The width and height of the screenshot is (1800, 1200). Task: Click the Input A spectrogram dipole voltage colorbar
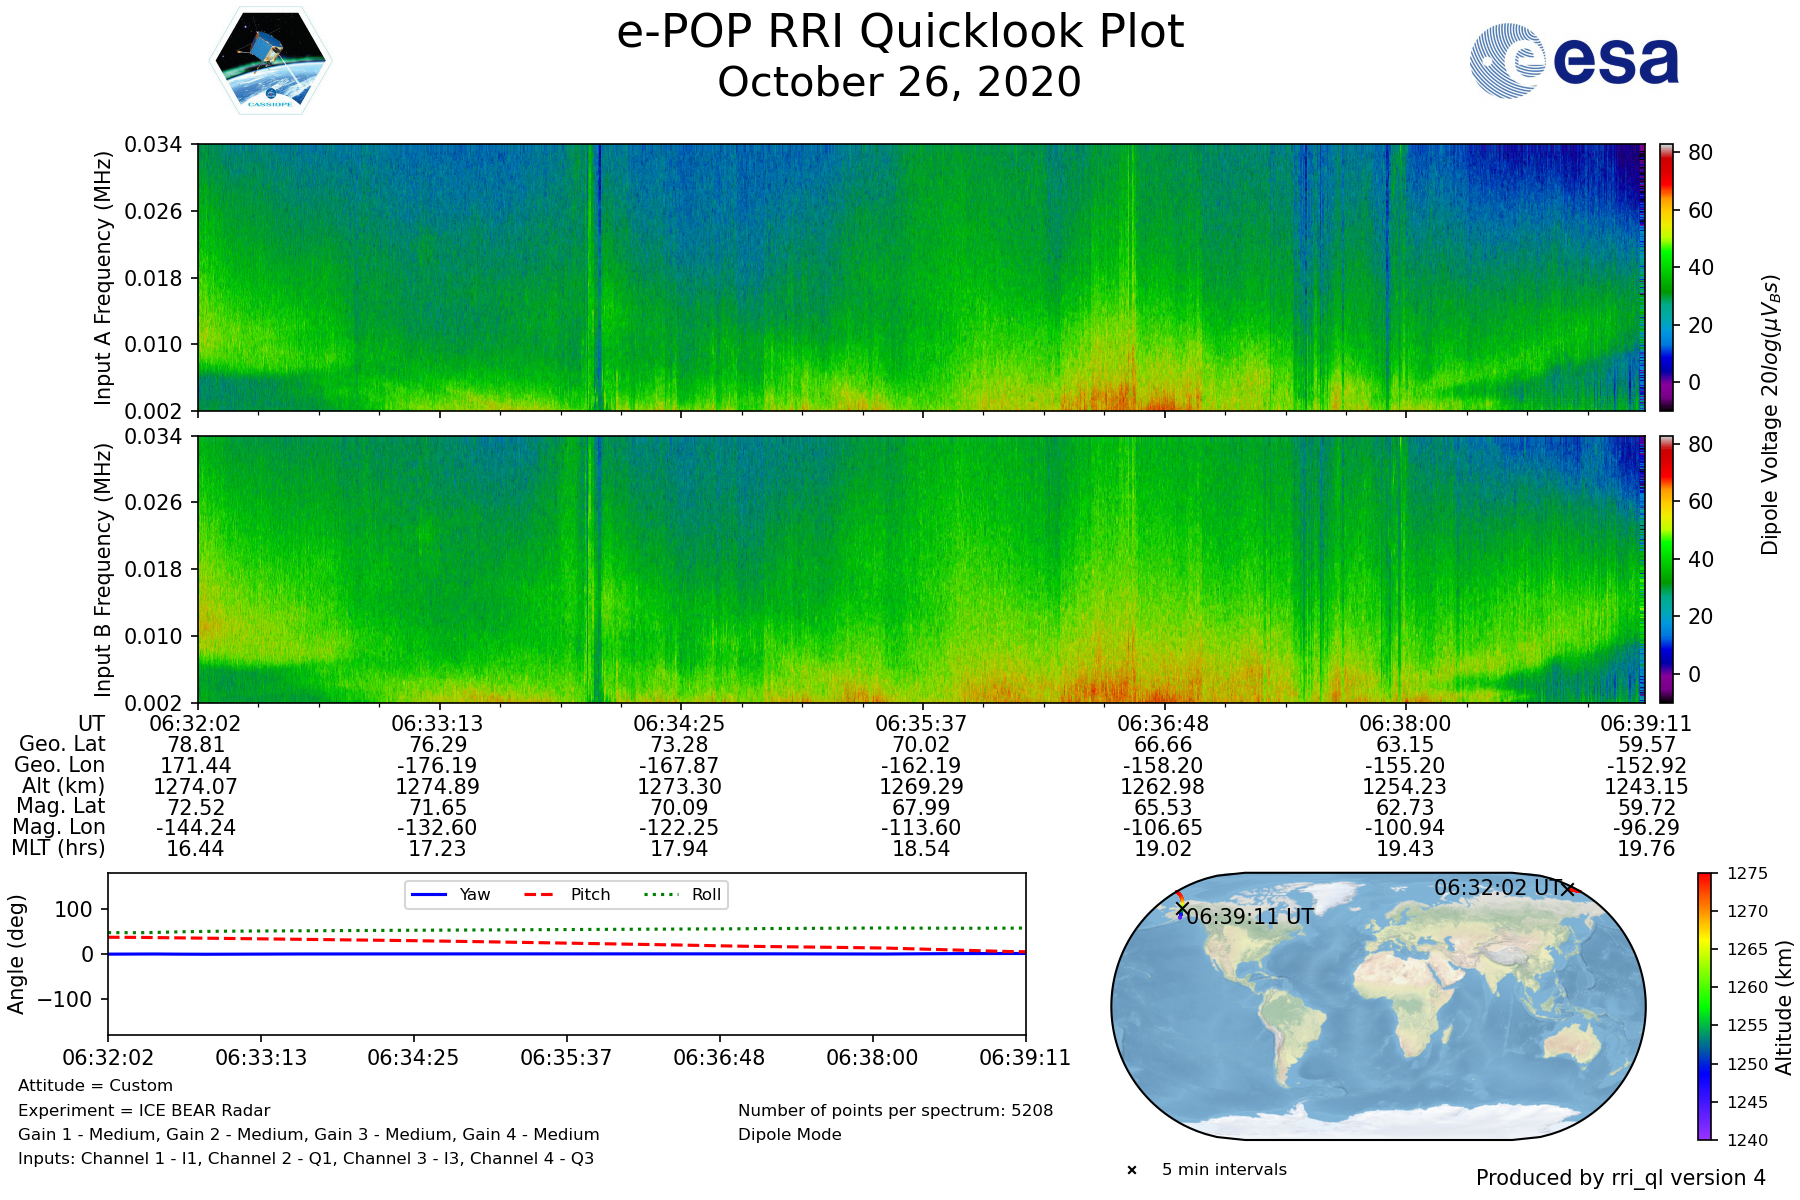(1666, 277)
